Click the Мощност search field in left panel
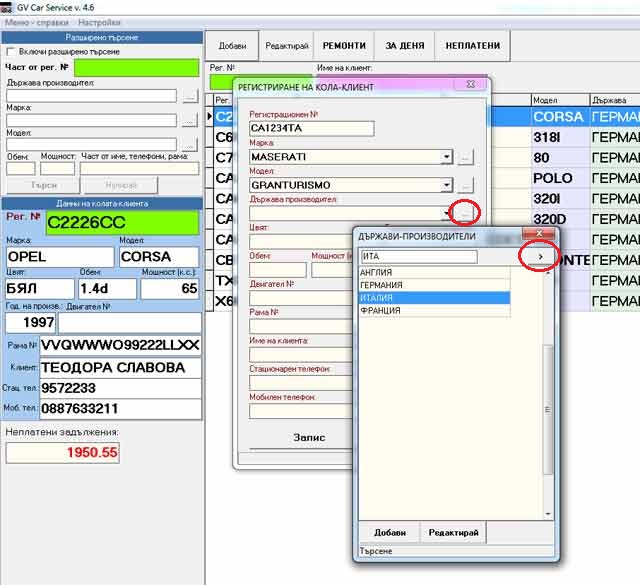 click(x=57, y=169)
